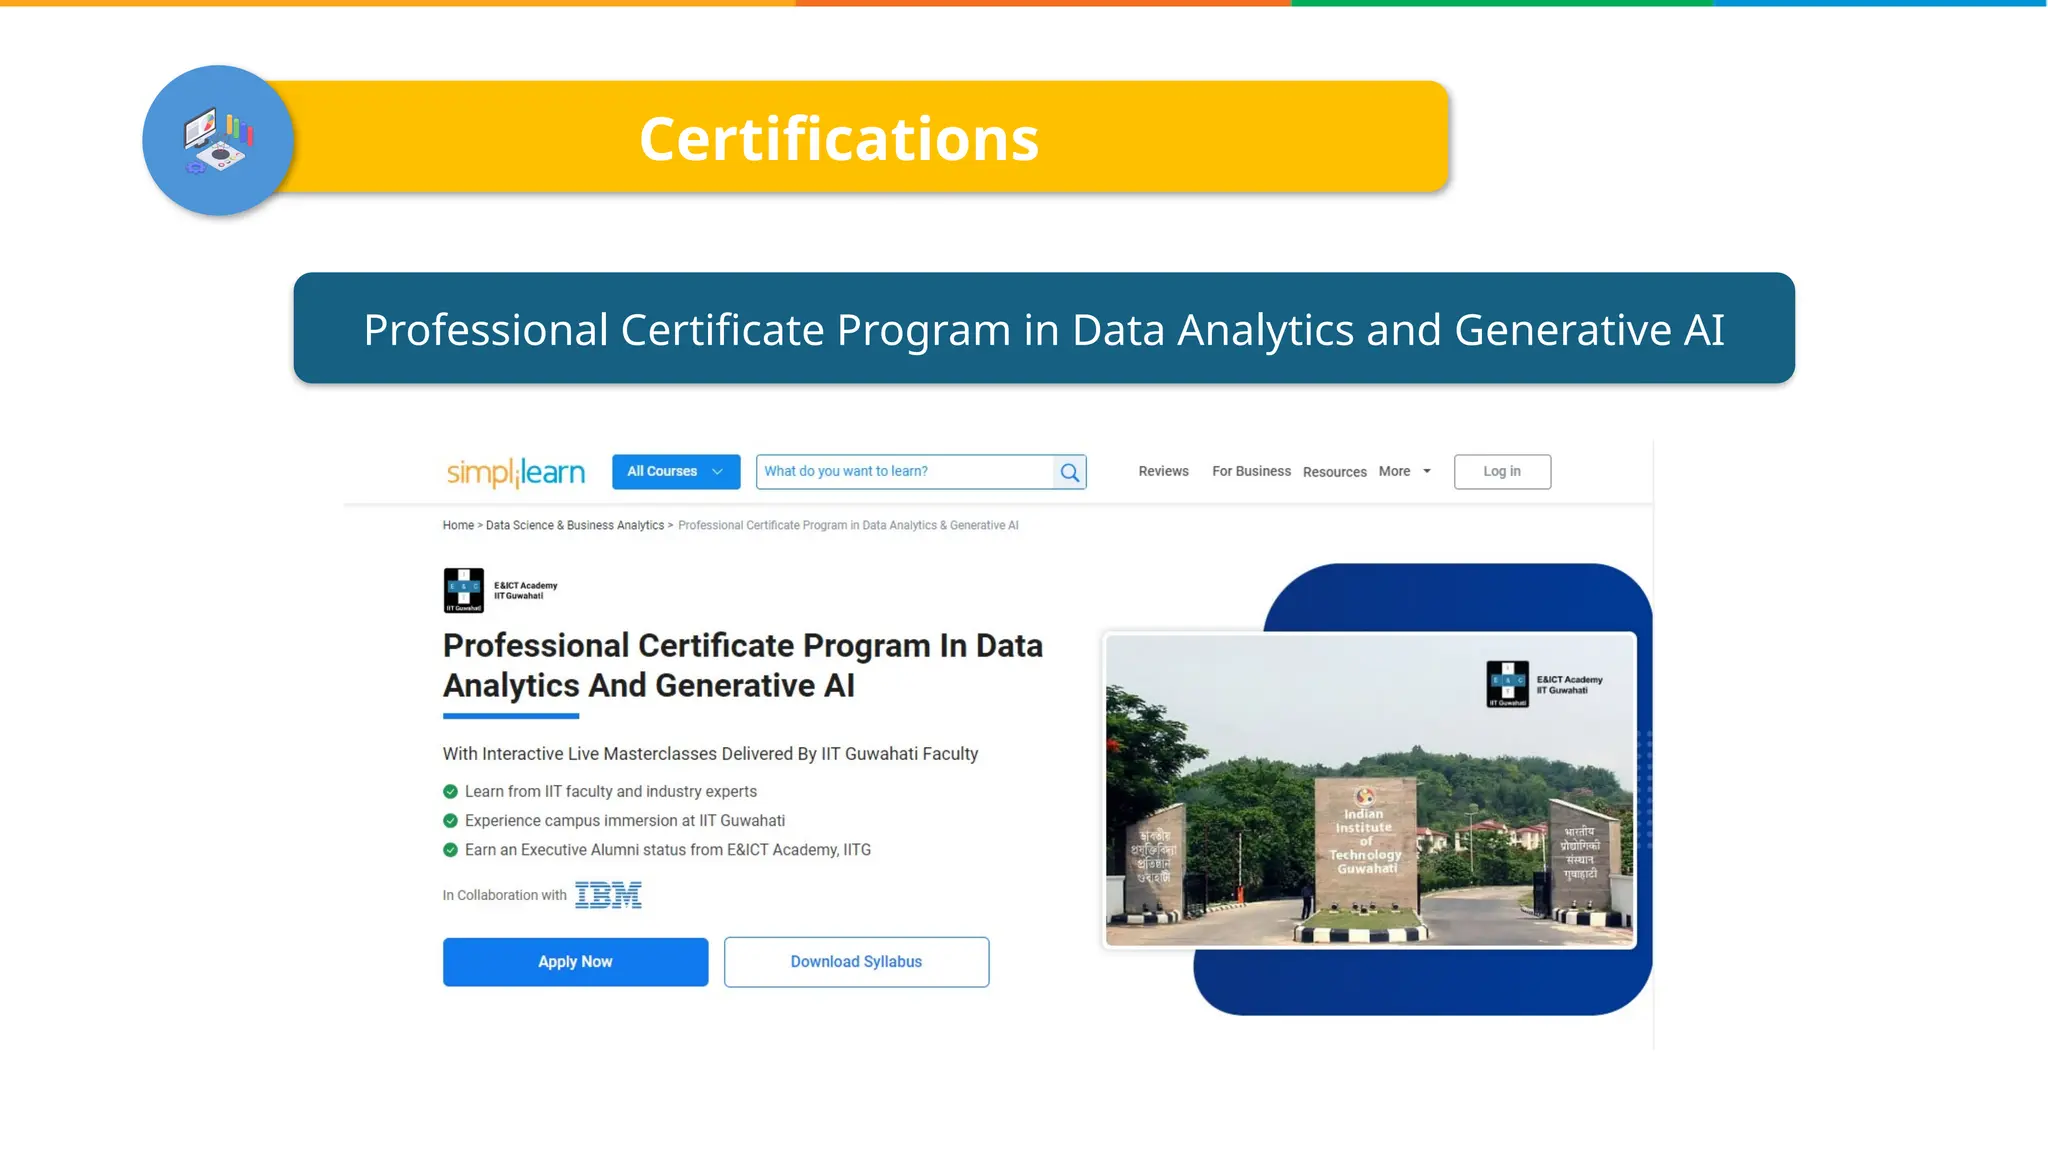Click the green check beside "Earn an Executive Alumni"

tap(450, 850)
